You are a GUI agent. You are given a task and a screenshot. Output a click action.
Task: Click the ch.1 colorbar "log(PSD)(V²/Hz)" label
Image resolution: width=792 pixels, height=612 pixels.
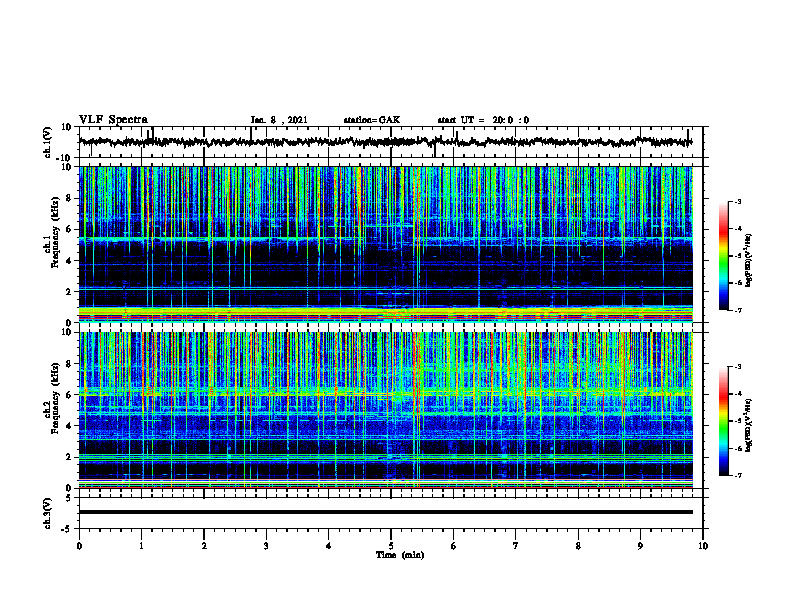[x=749, y=260]
